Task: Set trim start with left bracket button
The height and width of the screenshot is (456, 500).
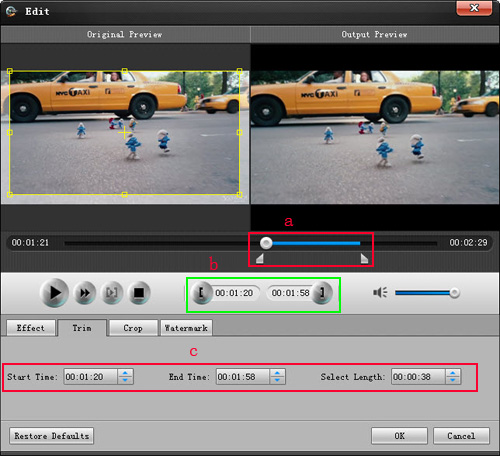Action: (201, 293)
